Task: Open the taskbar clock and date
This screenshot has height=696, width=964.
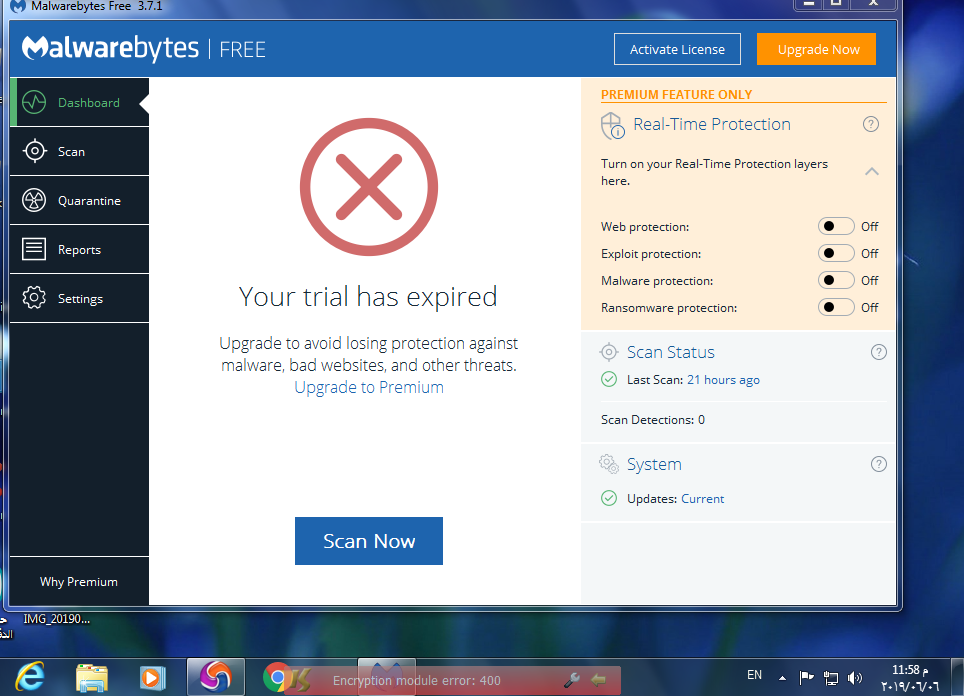Action: (x=910, y=678)
